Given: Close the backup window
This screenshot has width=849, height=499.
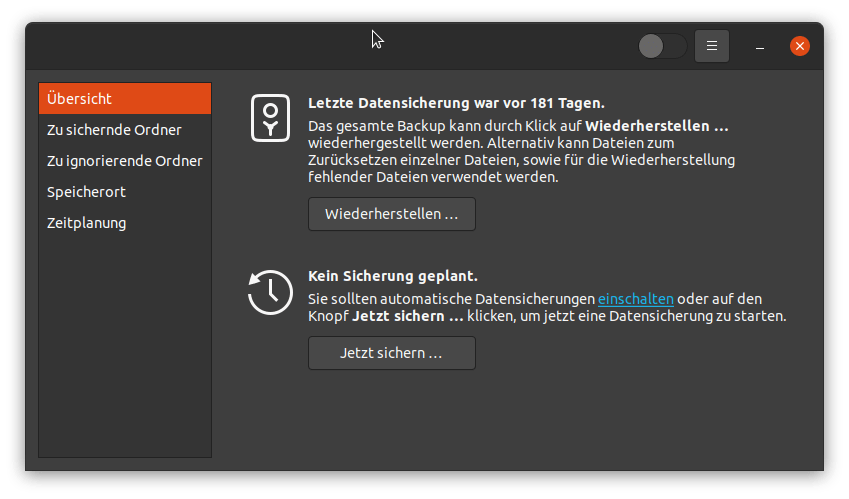Looking at the screenshot, I should tap(799, 46).
